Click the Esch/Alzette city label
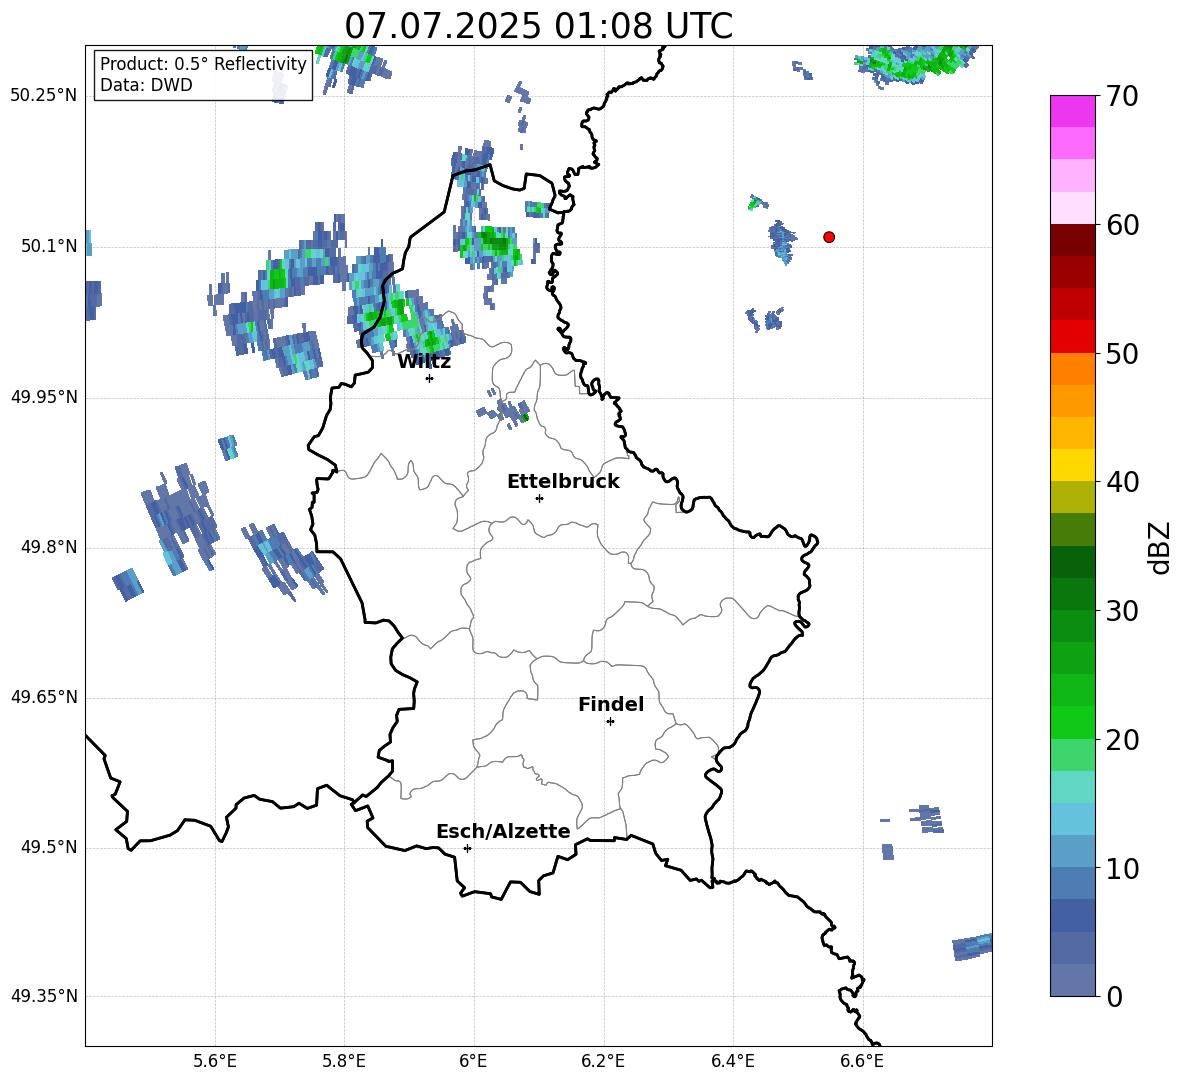Image resolution: width=1184 pixels, height=1081 pixels. [x=503, y=832]
